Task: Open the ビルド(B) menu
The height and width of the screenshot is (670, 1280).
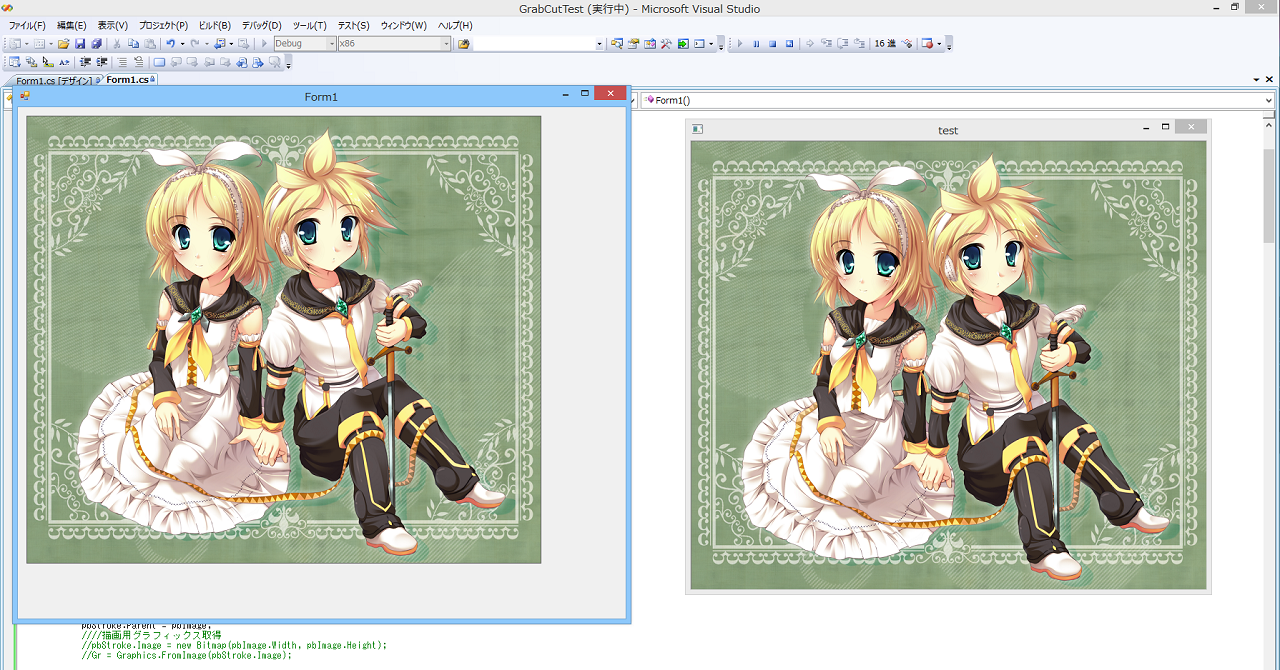Action: point(214,25)
